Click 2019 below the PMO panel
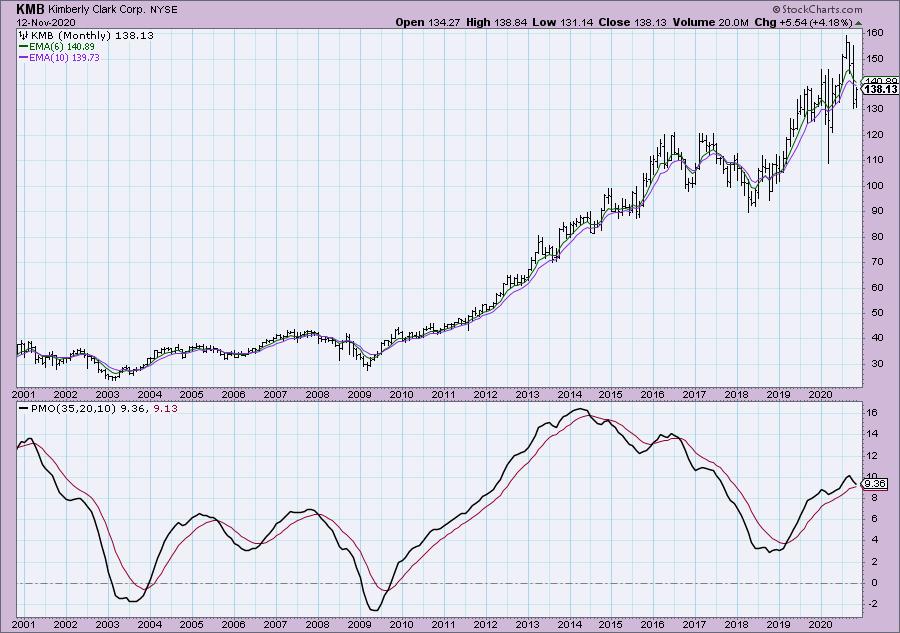The height and width of the screenshot is (633, 900). pyautogui.click(x=778, y=624)
